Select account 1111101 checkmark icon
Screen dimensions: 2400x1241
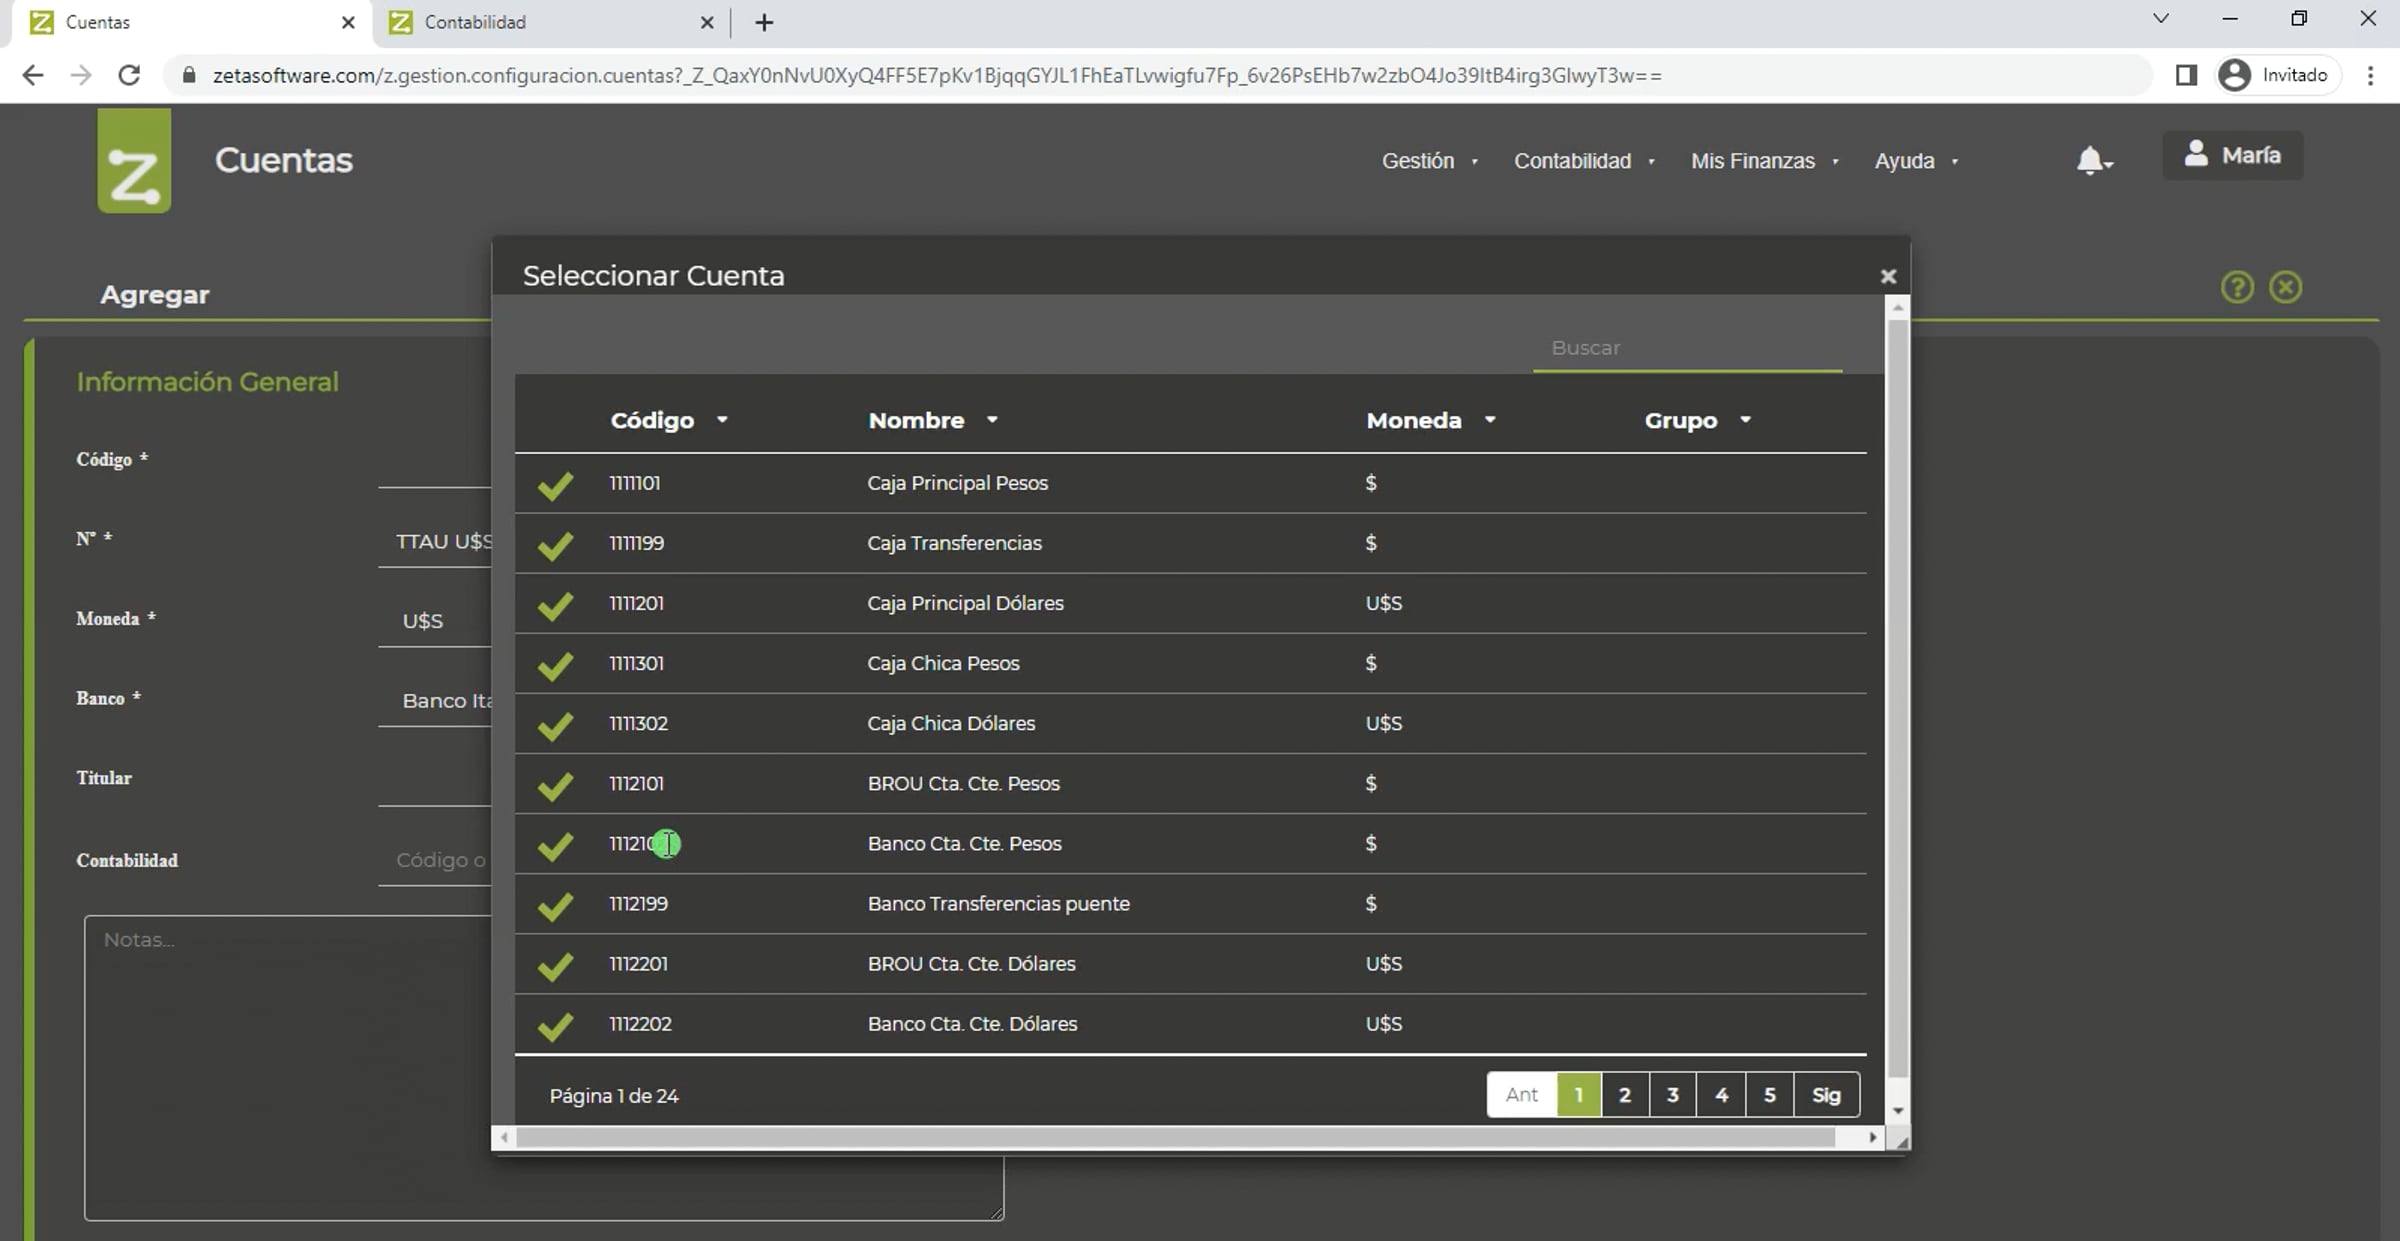pyautogui.click(x=555, y=485)
